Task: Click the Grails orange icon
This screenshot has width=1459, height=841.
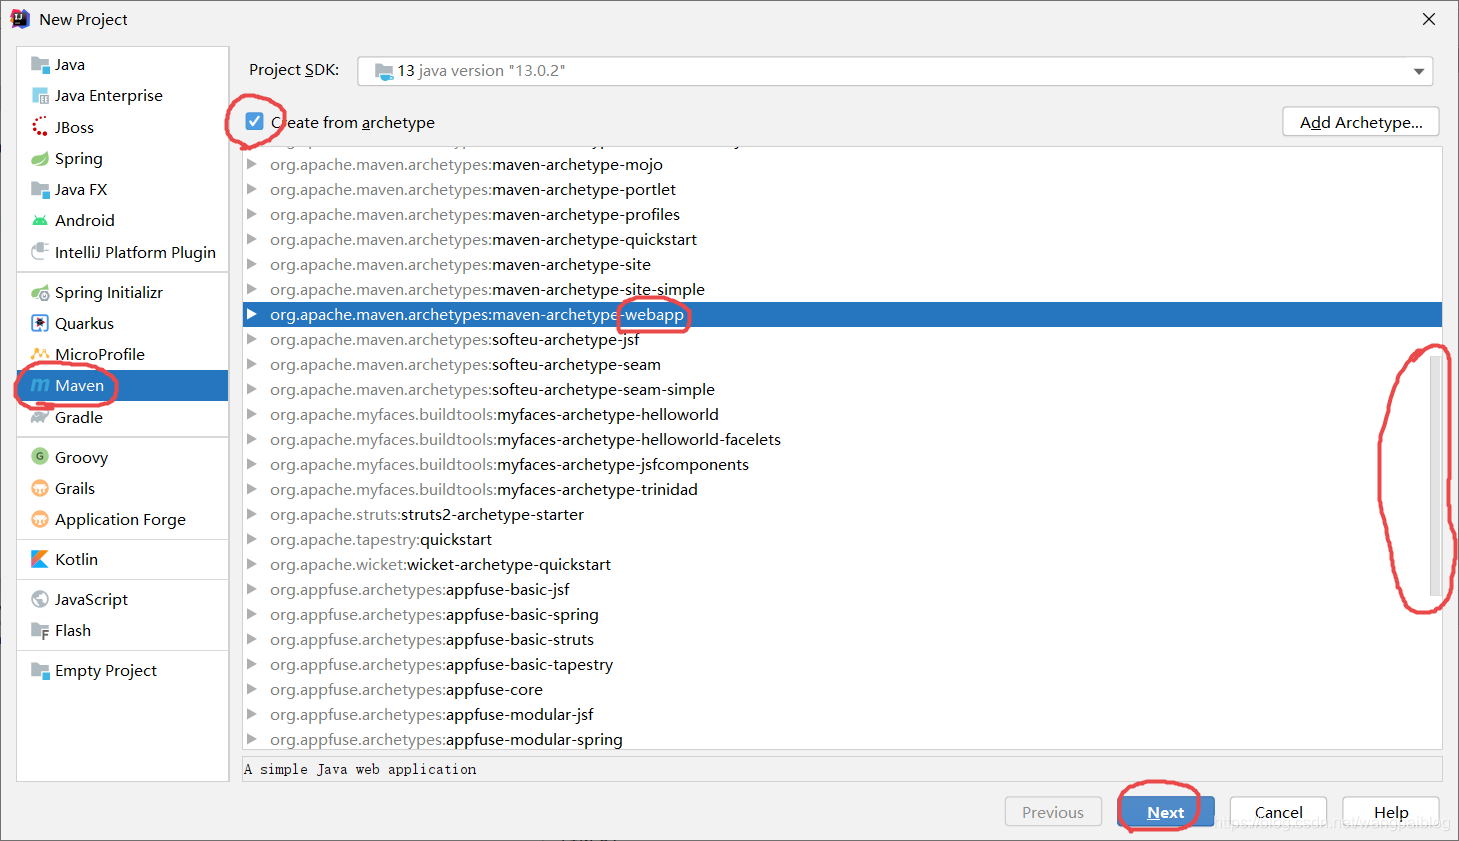Action: pyautogui.click(x=40, y=488)
